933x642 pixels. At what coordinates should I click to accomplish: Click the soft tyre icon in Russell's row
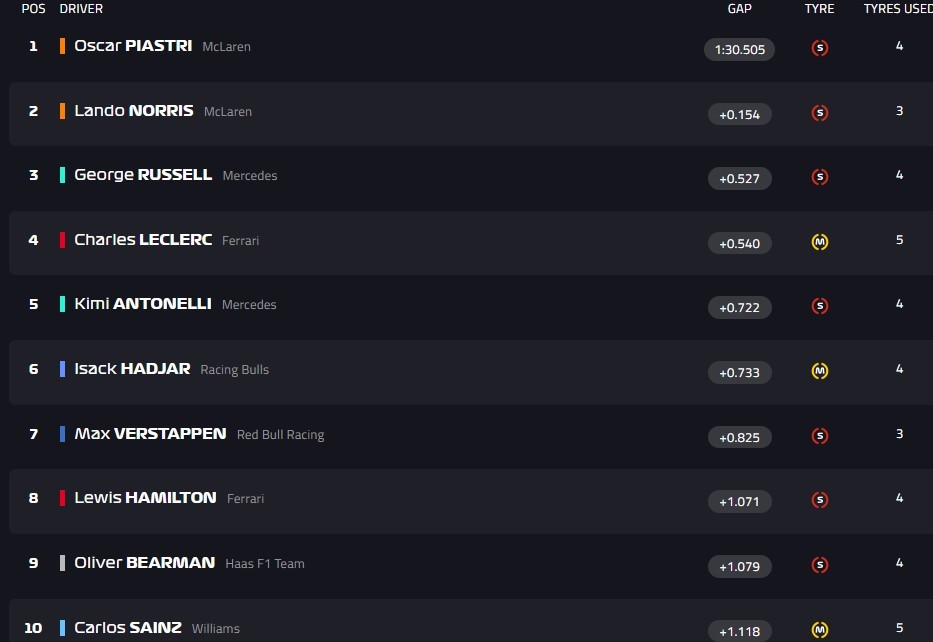pyautogui.click(x=819, y=177)
